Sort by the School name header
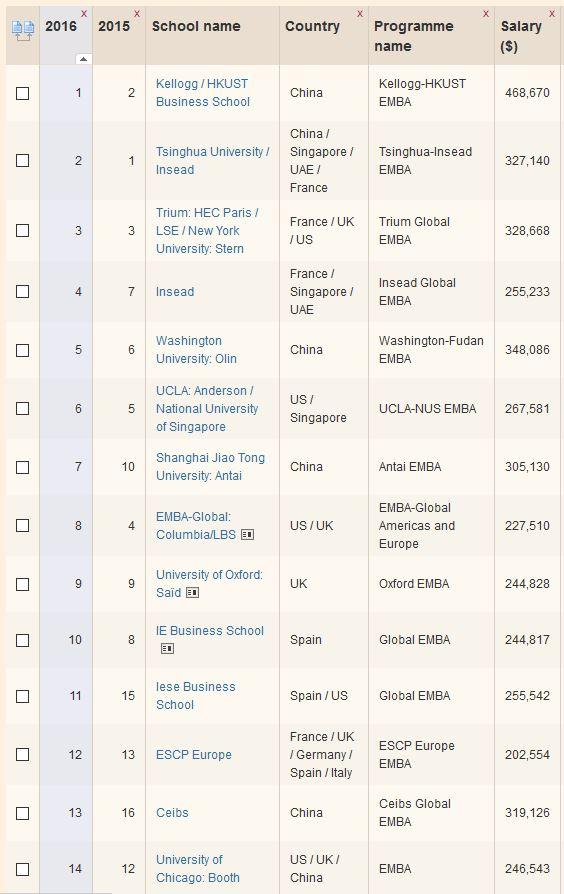The image size is (564, 894). (196, 26)
